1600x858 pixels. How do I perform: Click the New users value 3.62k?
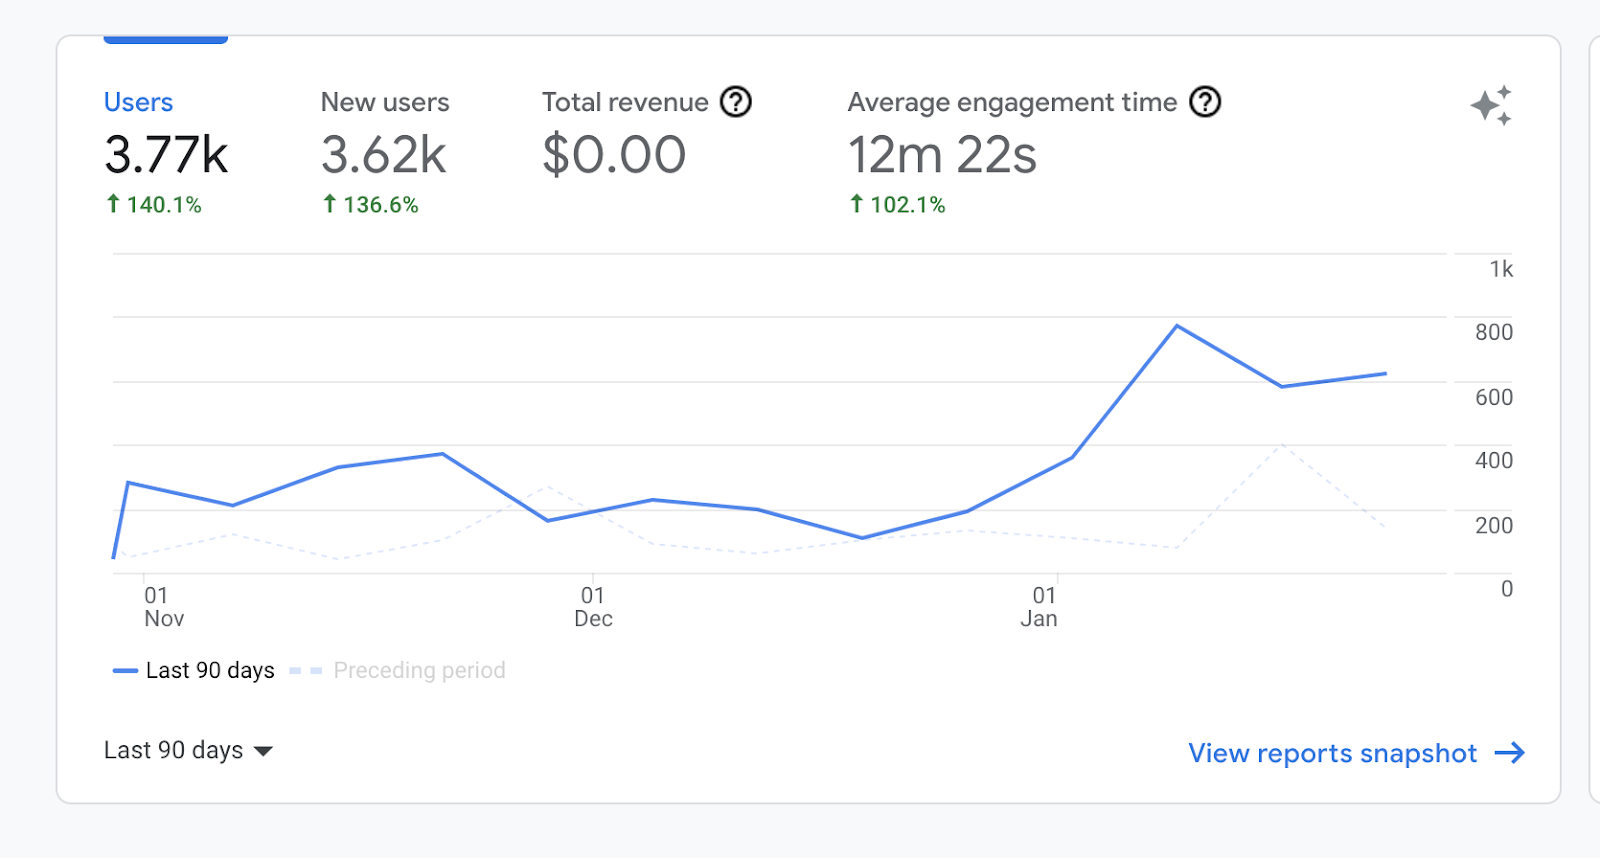pyautogui.click(x=384, y=155)
